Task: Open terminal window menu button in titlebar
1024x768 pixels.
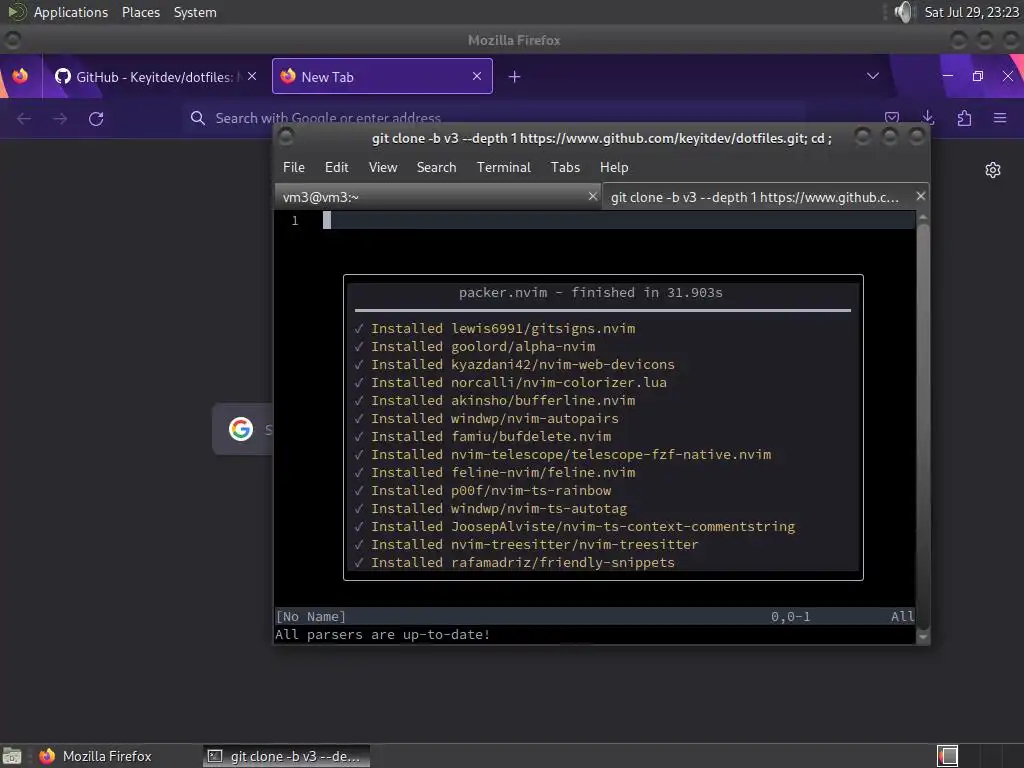Action: coord(285,136)
